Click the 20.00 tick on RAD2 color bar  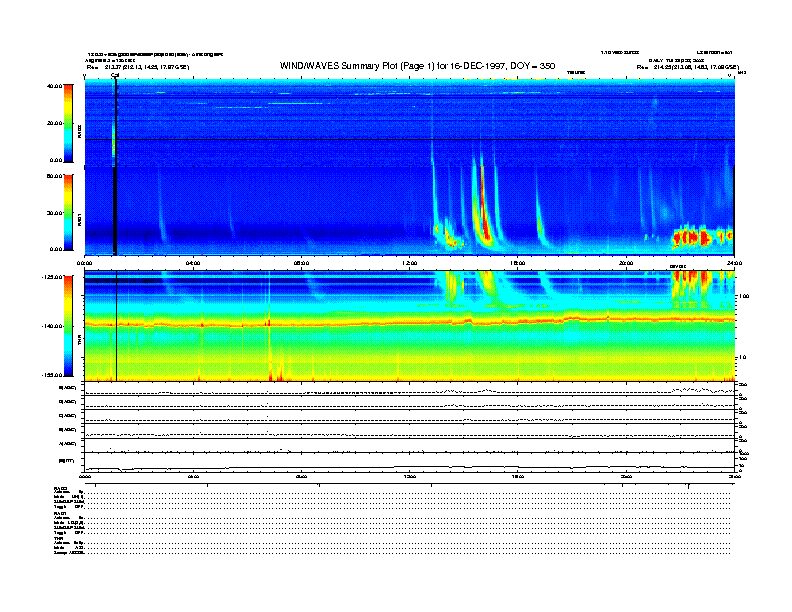(54, 123)
